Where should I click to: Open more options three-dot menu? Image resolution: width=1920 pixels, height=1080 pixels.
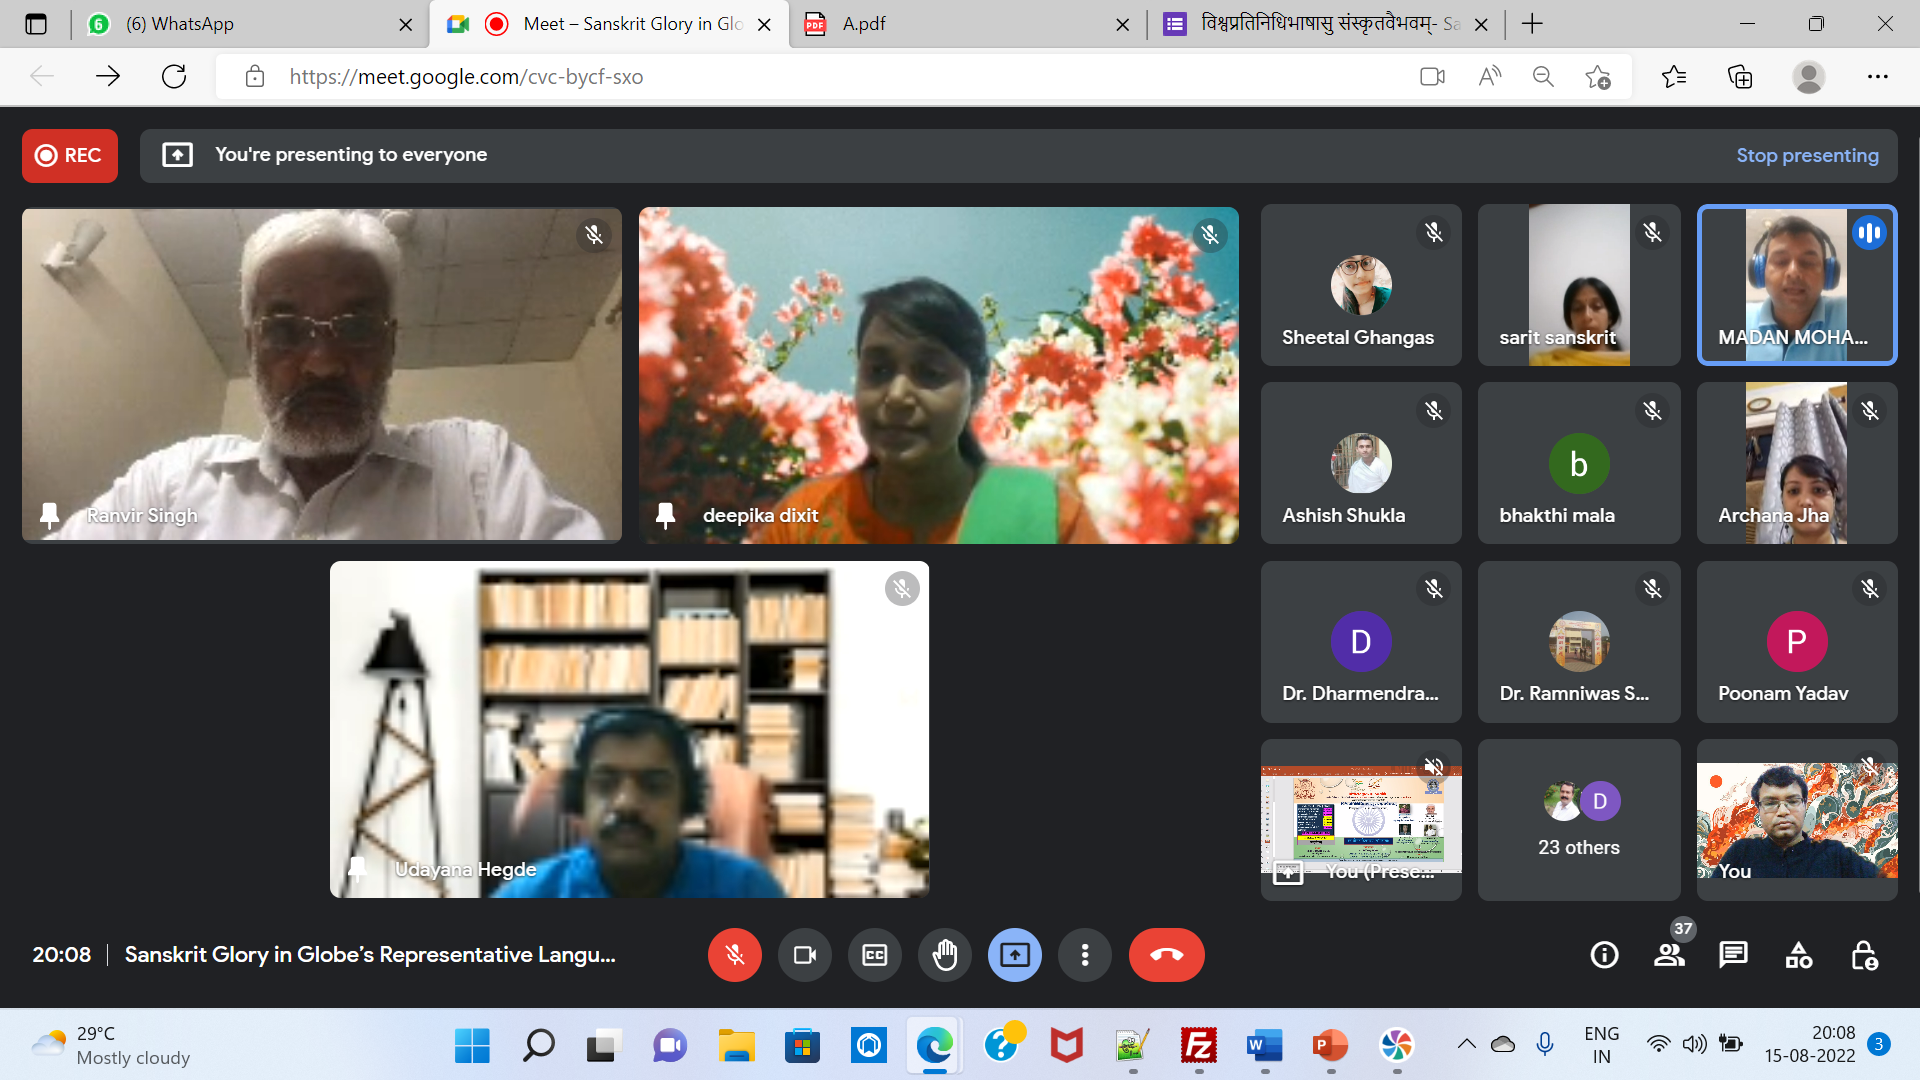(x=1084, y=955)
